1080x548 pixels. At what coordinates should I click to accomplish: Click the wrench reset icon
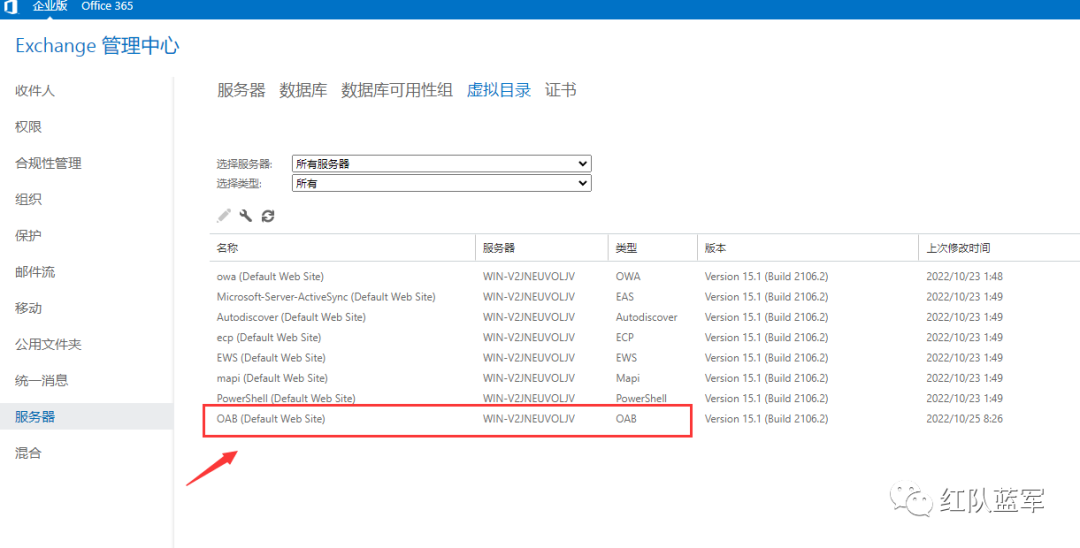click(246, 215)
